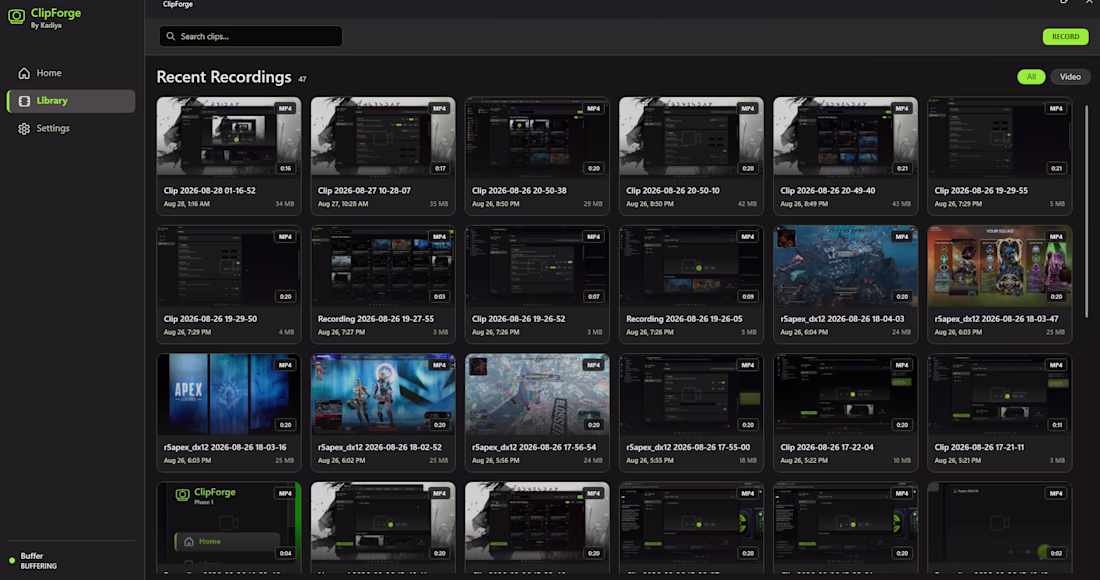Click title "Clip 2026-08-26 19-29-50"
Screen dimensions: 1100x580
[210, 319]
